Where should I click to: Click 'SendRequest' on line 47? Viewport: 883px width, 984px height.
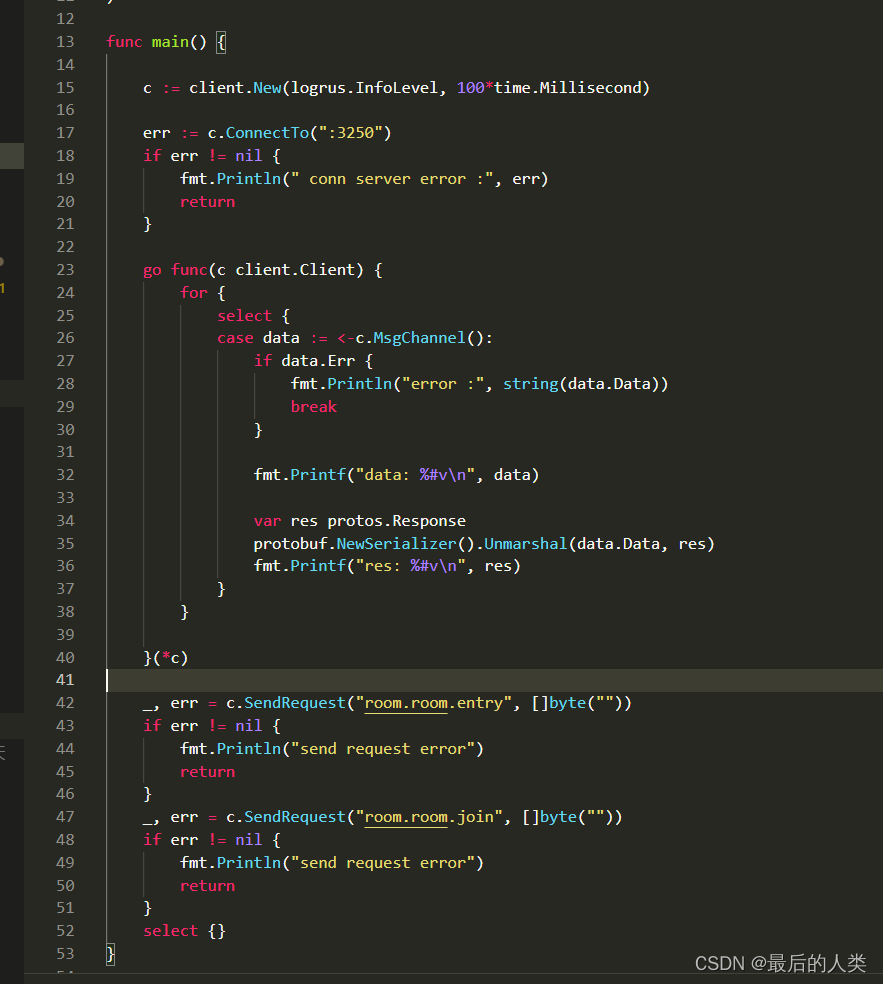pyautogui.click(x=295, y=817)
